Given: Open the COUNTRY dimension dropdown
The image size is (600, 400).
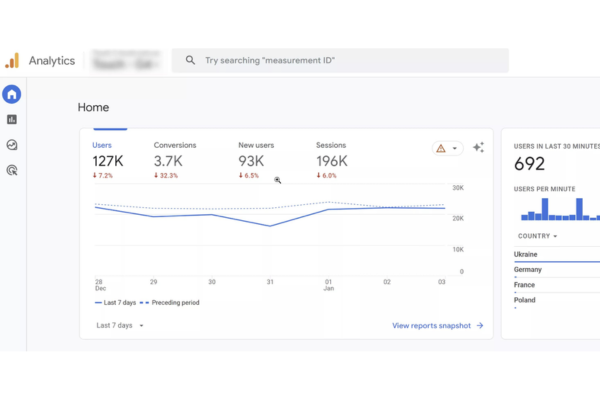Looking at the screenshot, I should pyautogui.click(x=537, y=236).
